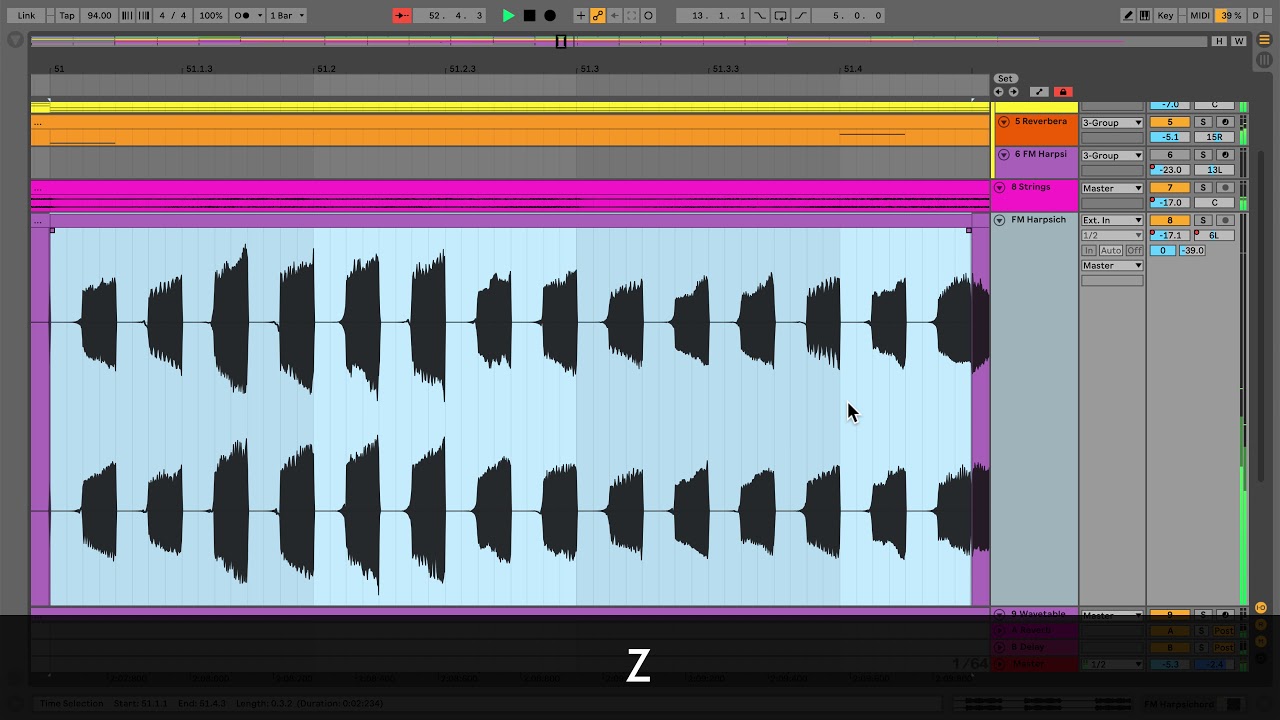
Task: Toggle the red Lock Envelopes icon
Action: point(1063,92)
